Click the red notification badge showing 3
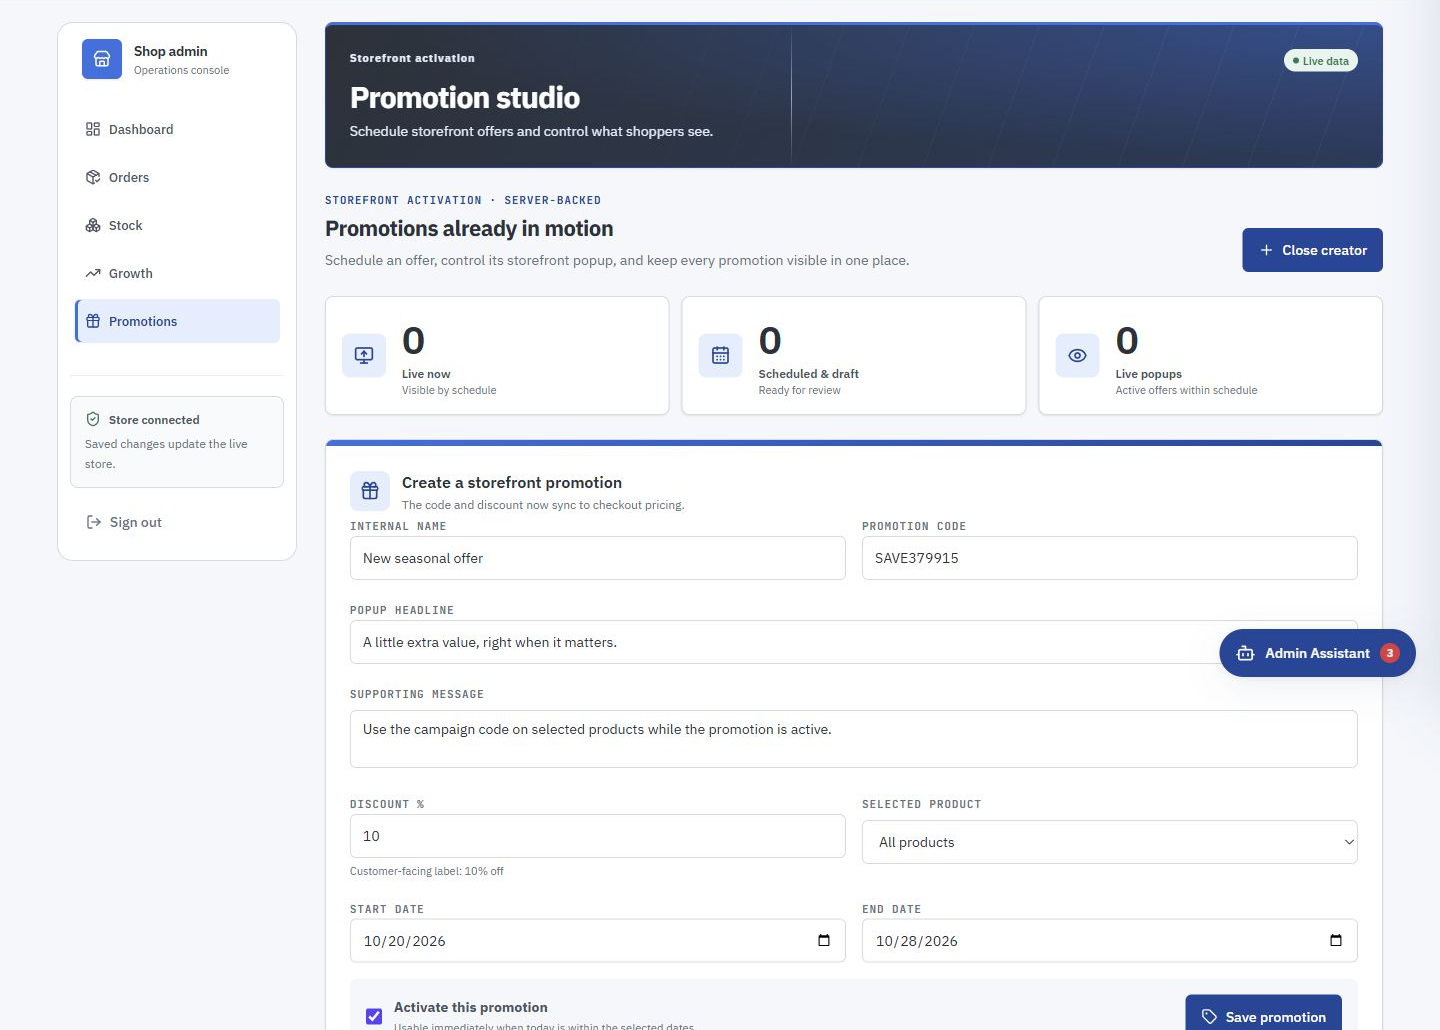 click(x=1390, y=653)
